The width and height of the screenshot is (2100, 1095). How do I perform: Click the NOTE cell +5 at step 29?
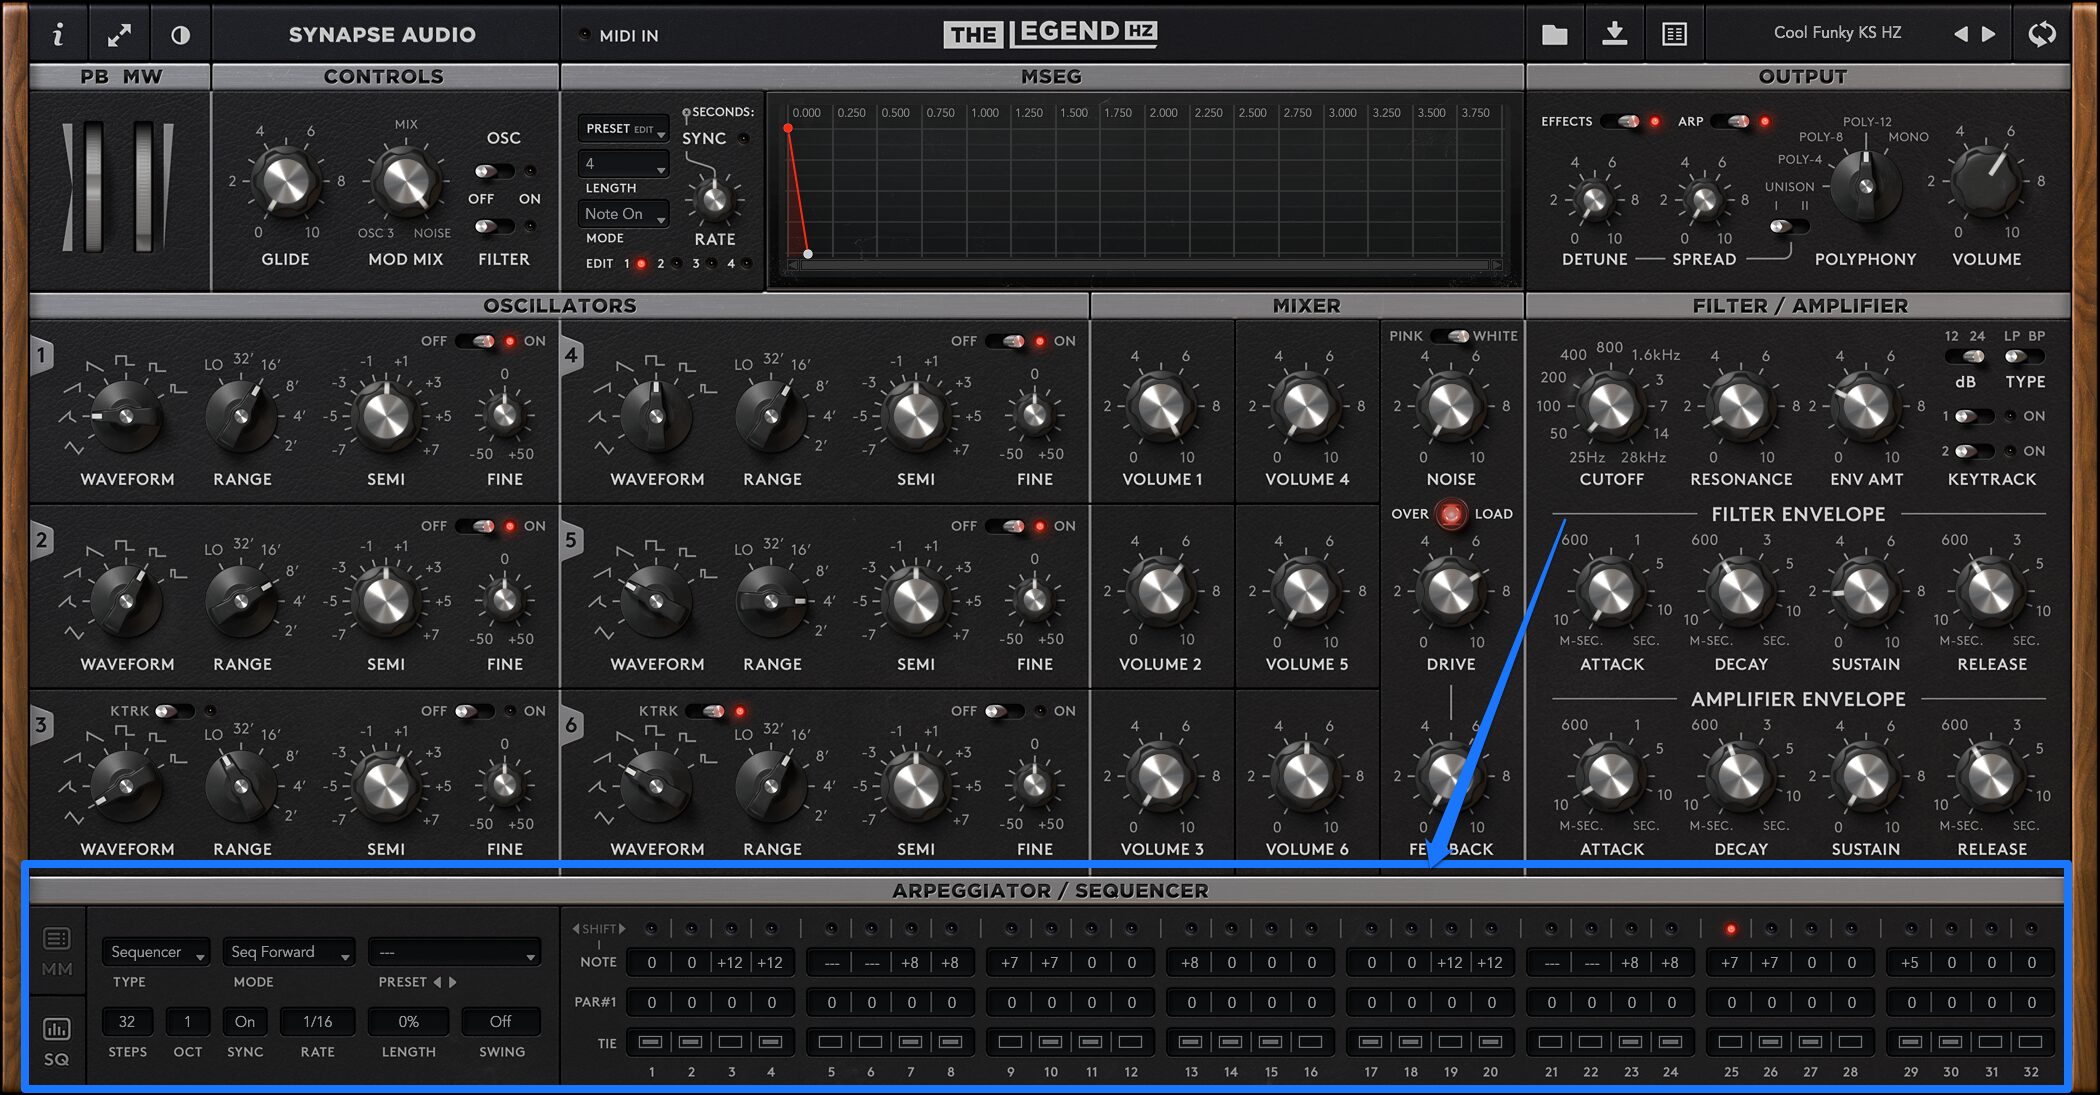coord(1910,963)
